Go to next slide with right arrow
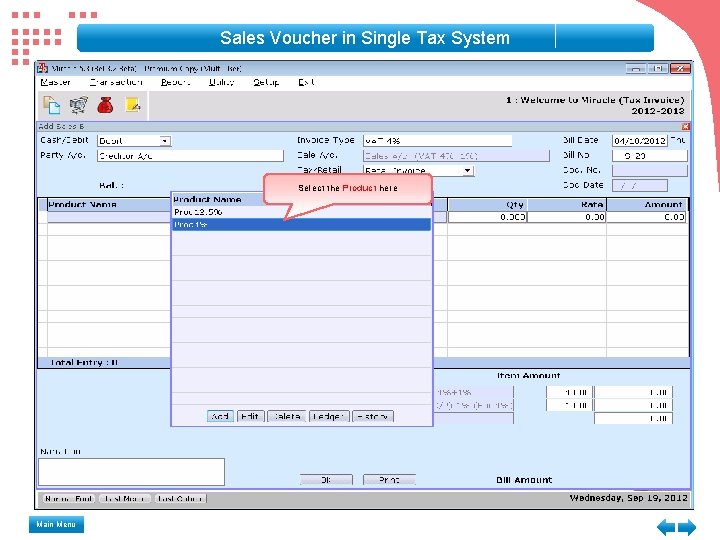 coord(687,527)
